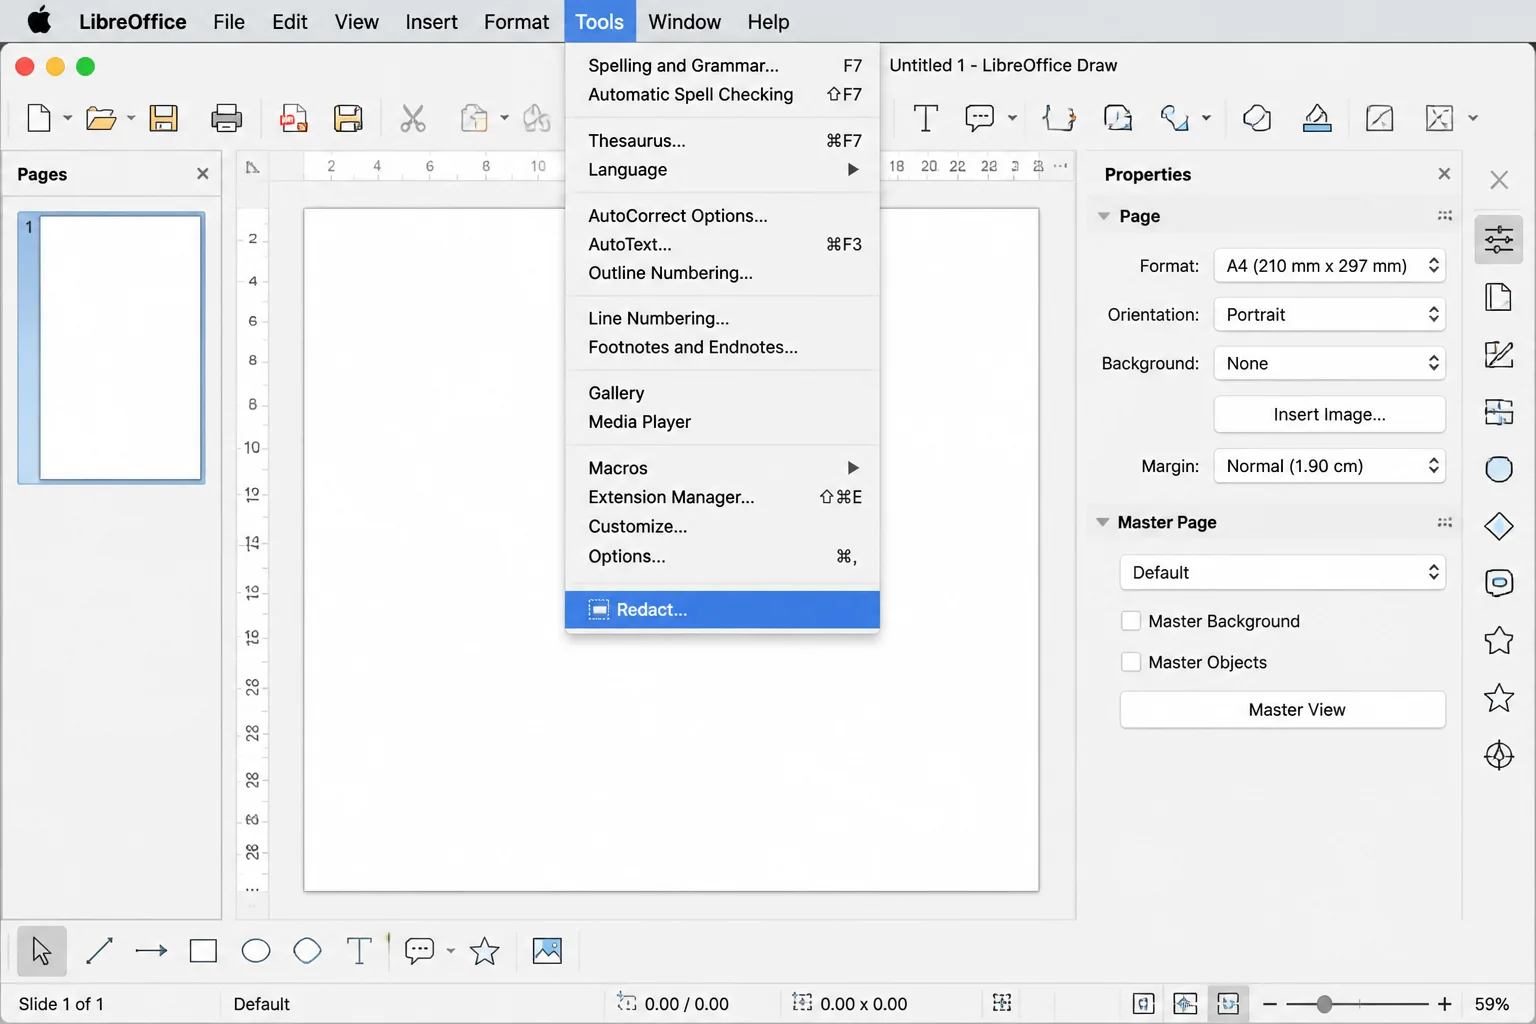Screen dimensions: 1536x1024
Task: Select the Text tool in bottom toolbar
Action: [359, 950]
